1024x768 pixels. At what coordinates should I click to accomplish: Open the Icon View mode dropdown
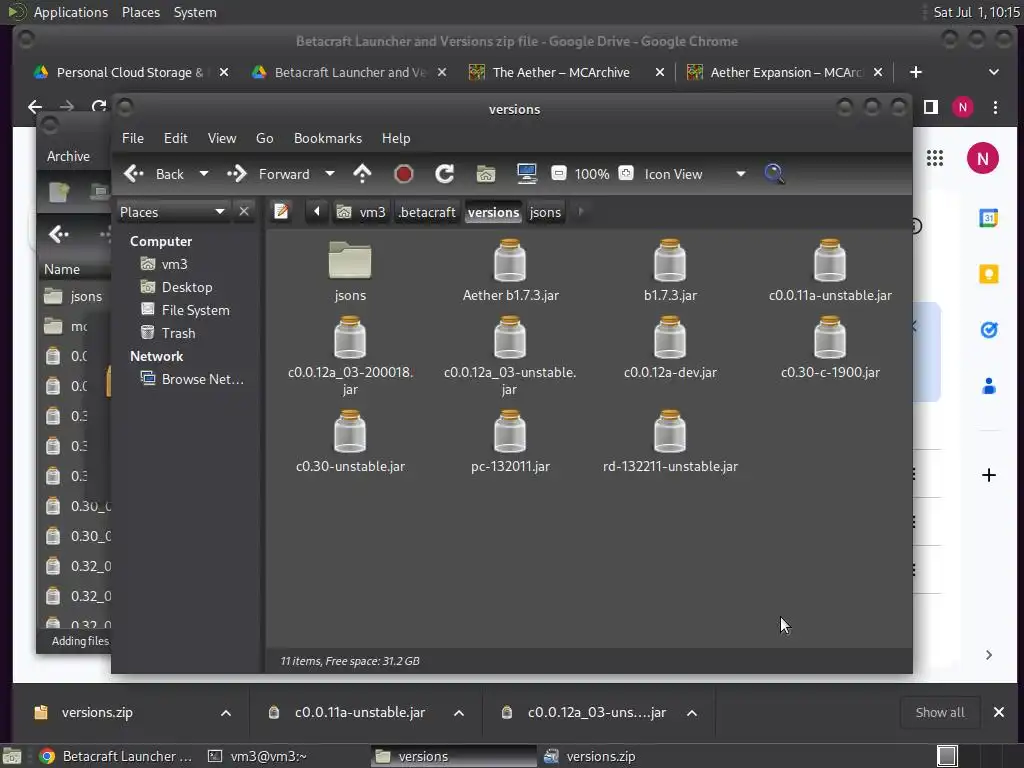point(694,174)
